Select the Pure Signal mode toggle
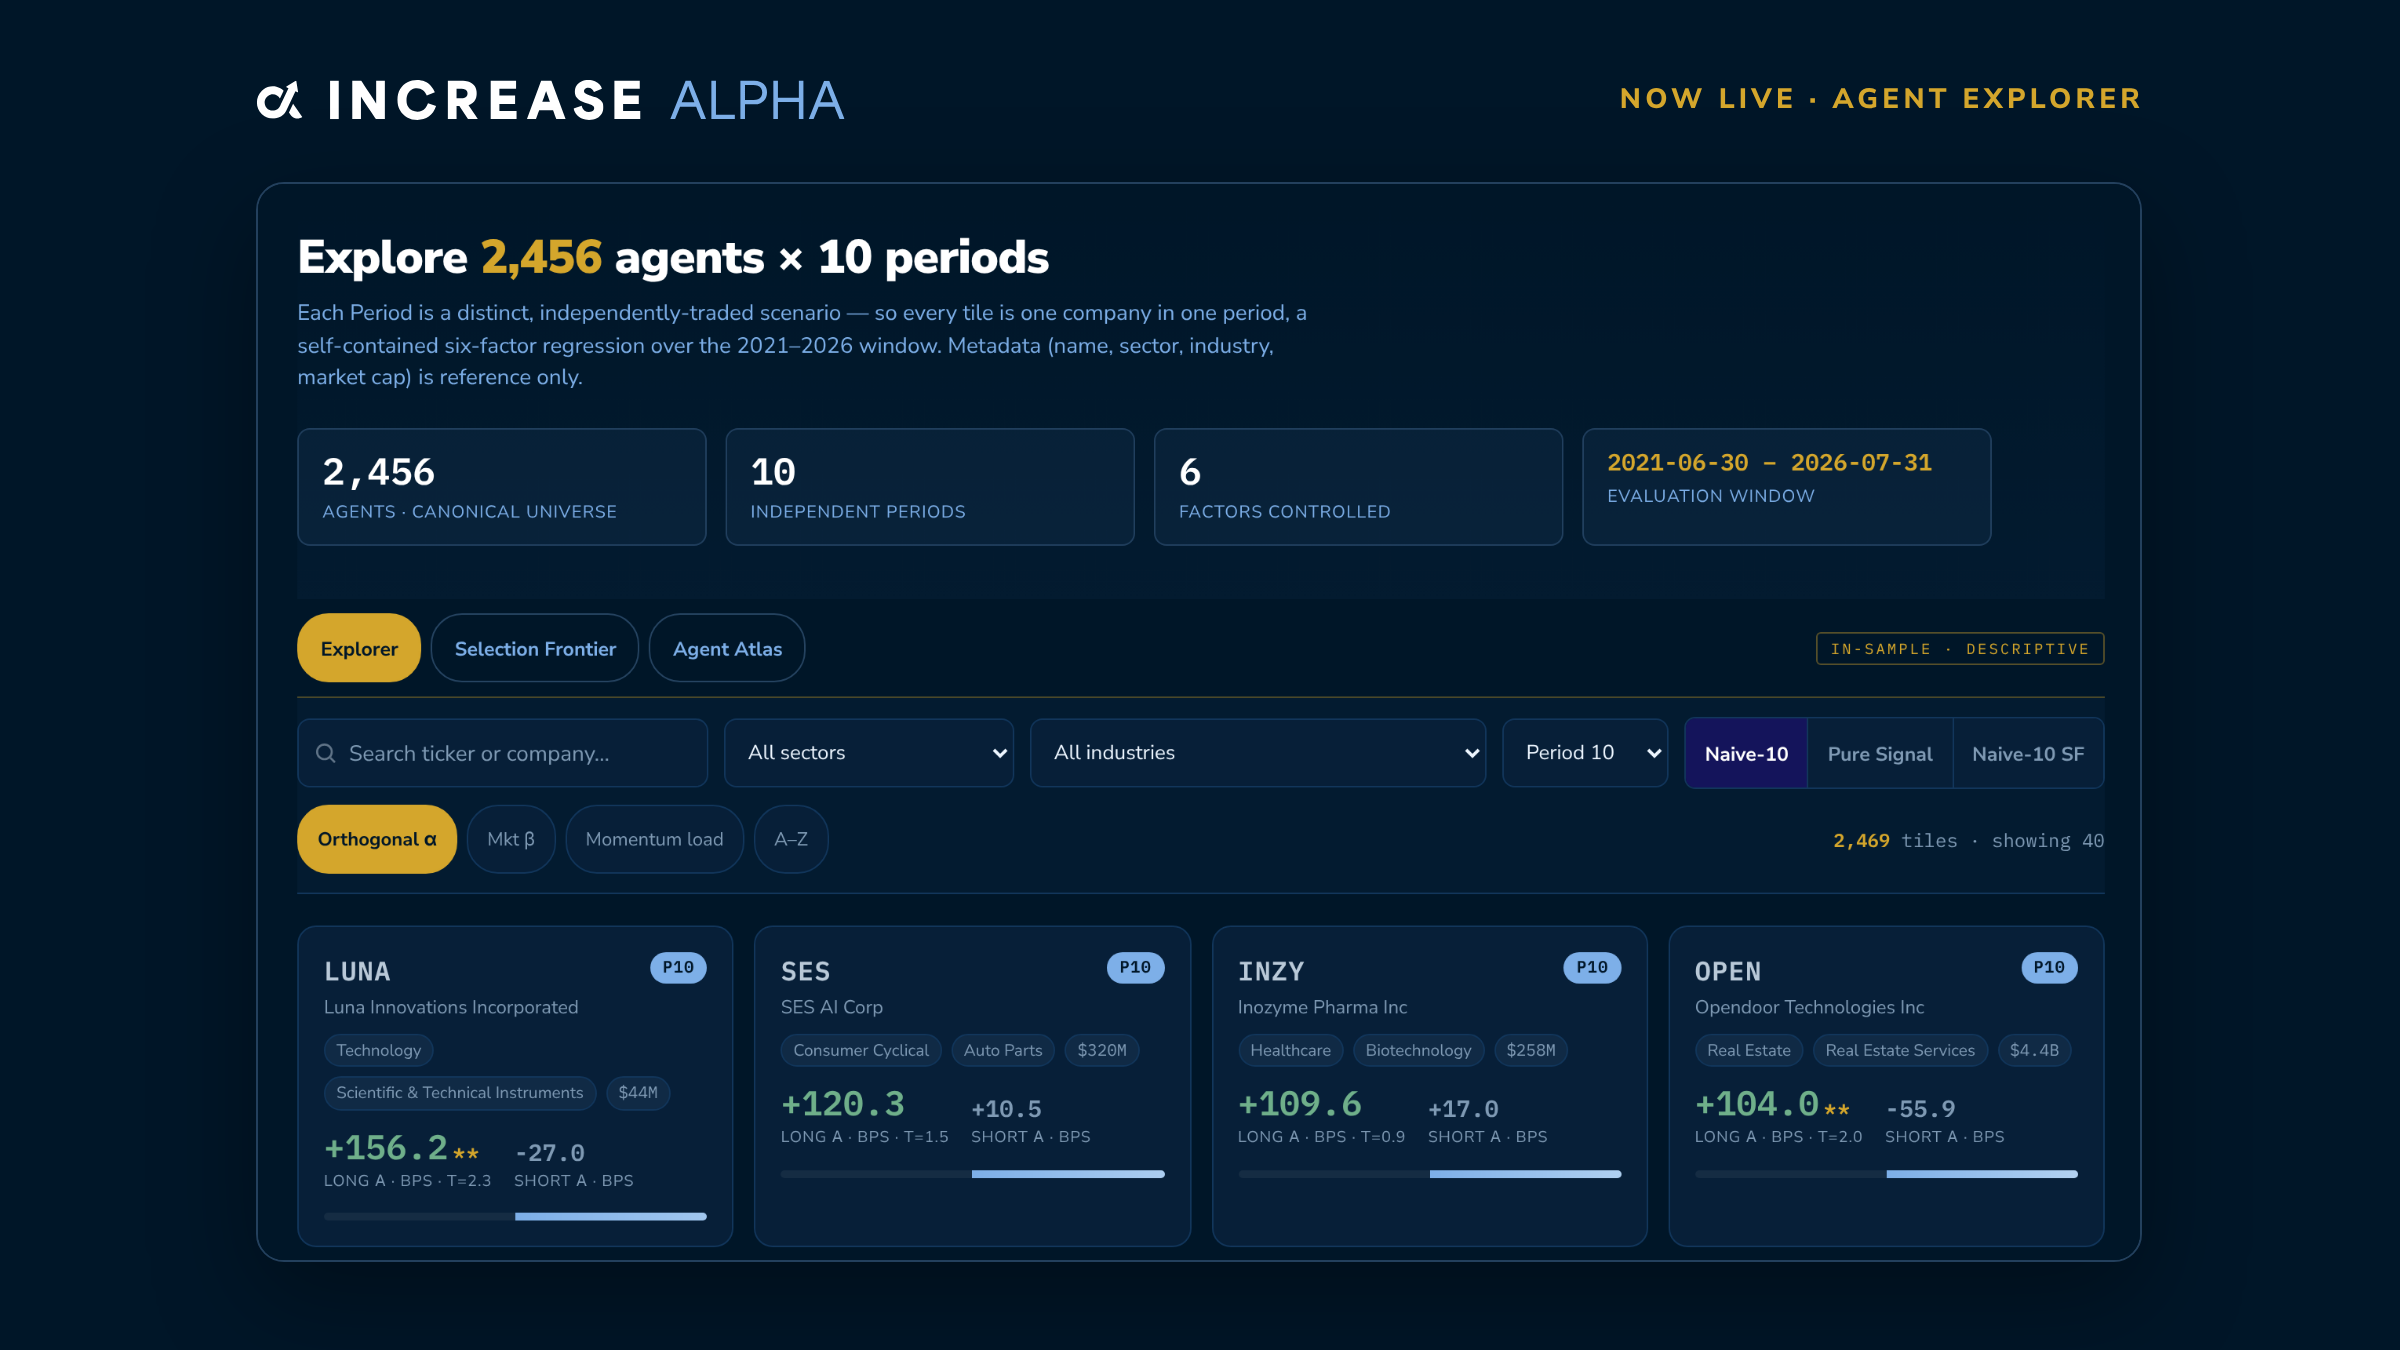The width and height of the screenshot is (2400, 1350). (x=1880, y=753)
